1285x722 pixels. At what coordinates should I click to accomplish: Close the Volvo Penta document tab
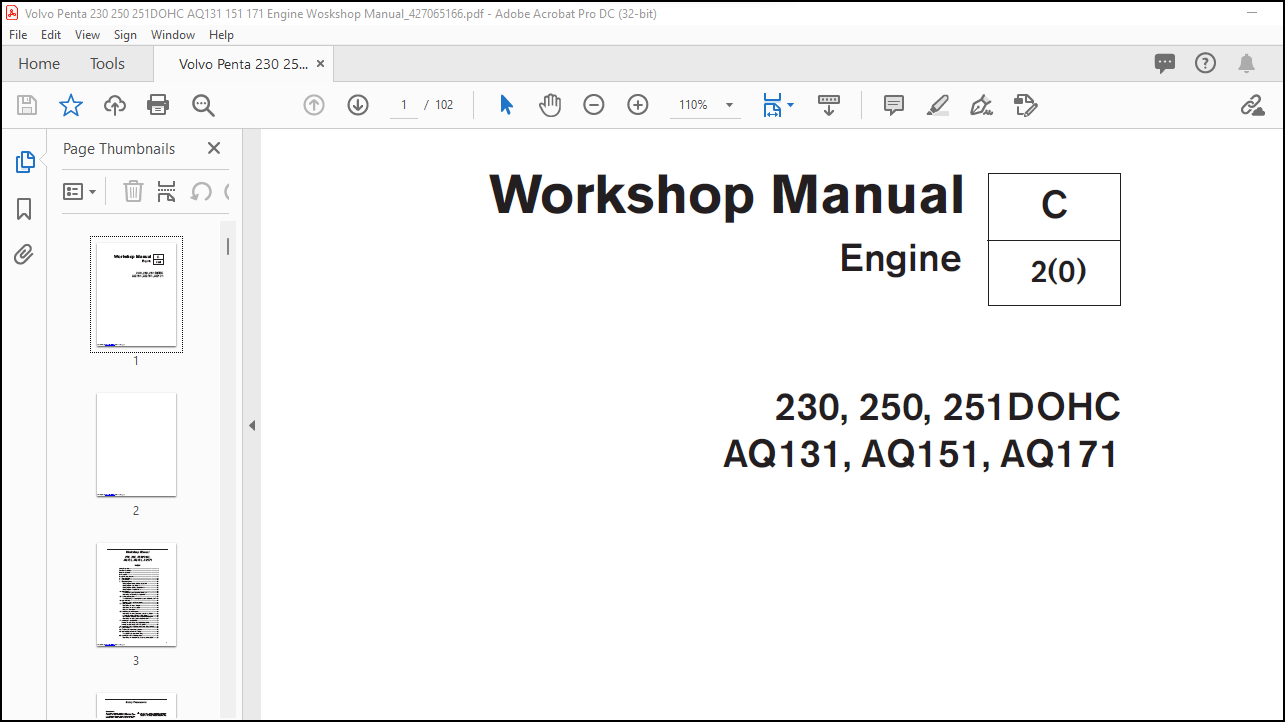click(320, 64)
